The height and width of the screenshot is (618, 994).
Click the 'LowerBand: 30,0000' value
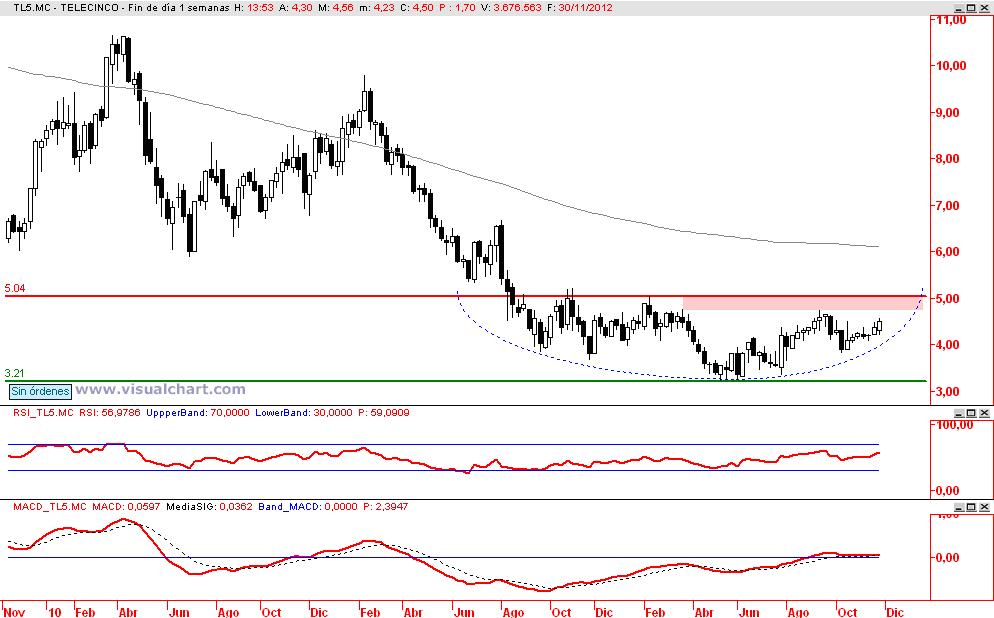click(x=304, y=413)
